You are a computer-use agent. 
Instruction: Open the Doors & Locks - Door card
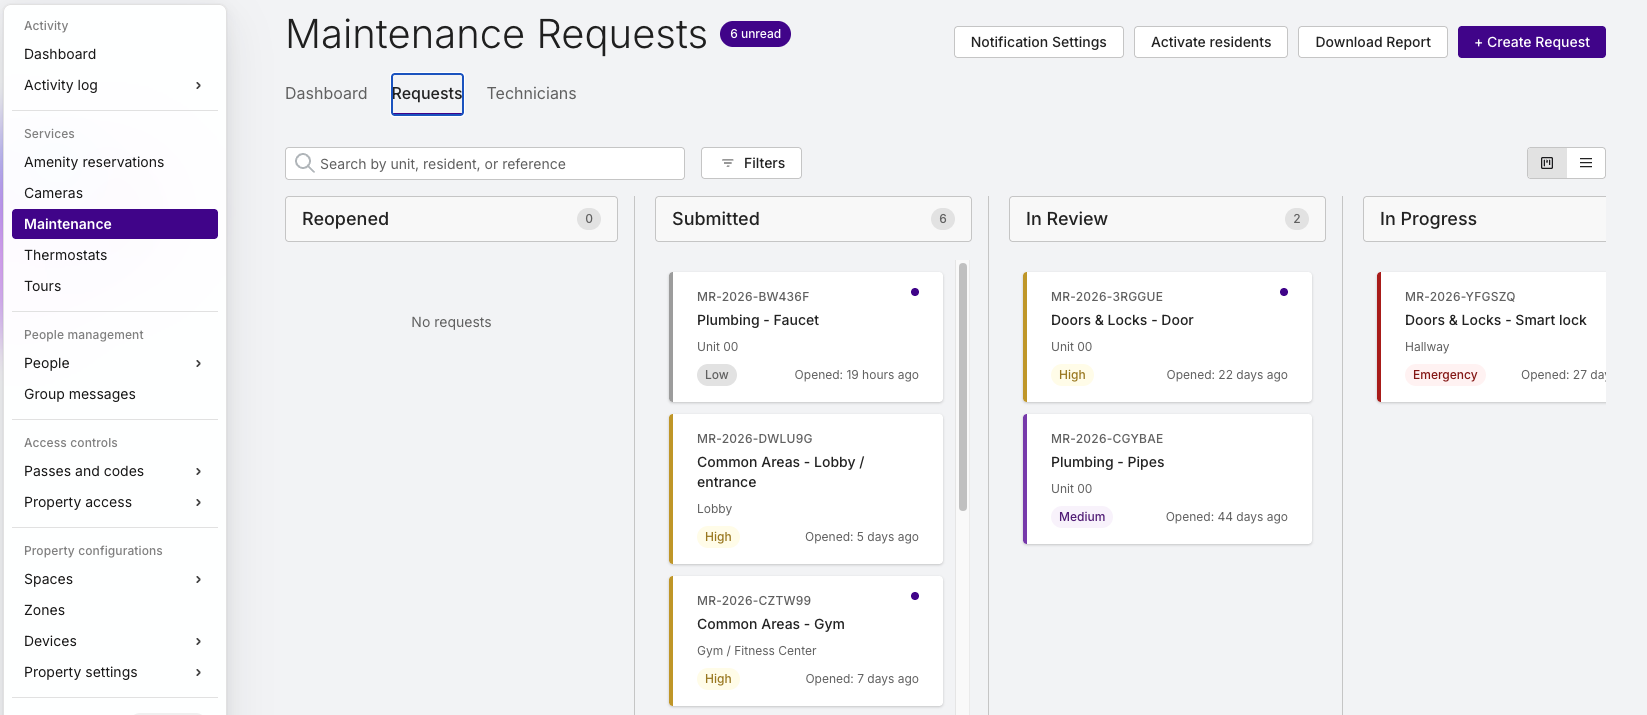point(1167,337)
